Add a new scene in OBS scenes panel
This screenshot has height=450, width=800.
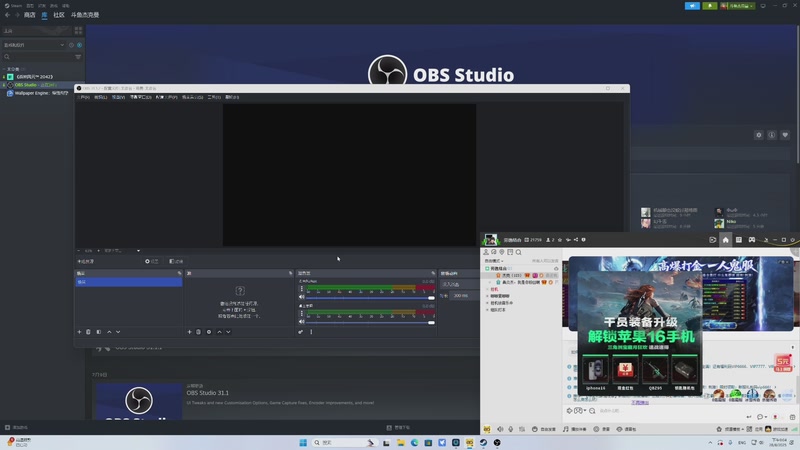pos(79,332)
